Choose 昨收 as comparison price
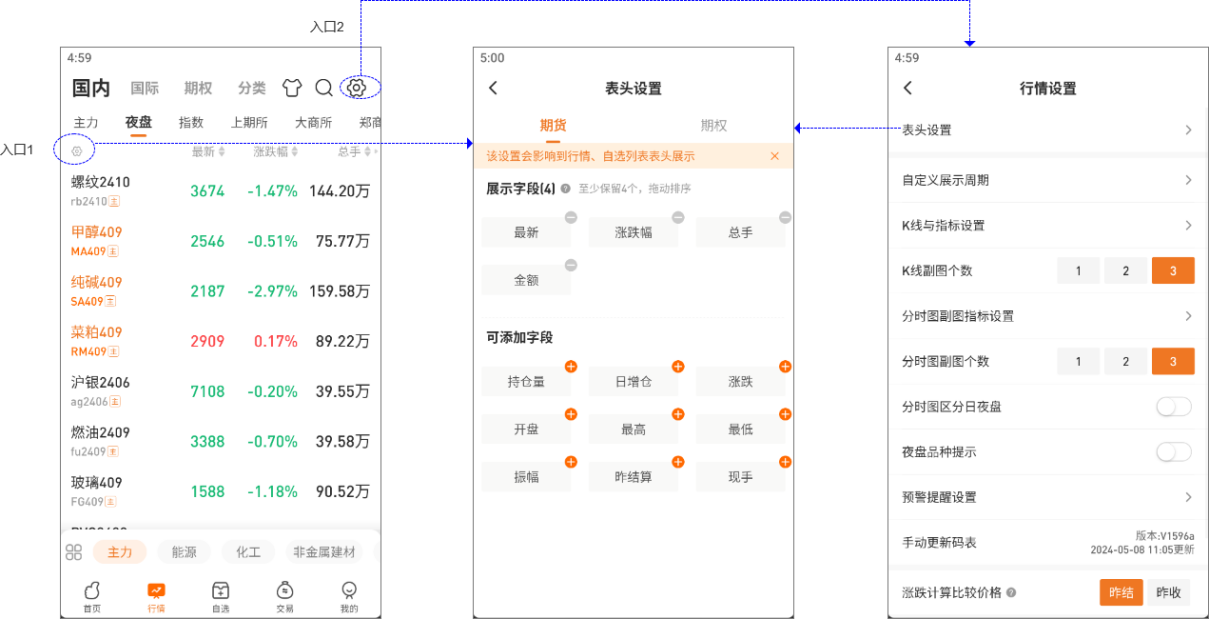The height and width of the screenshot is (619, 1209). [1168, 593]
